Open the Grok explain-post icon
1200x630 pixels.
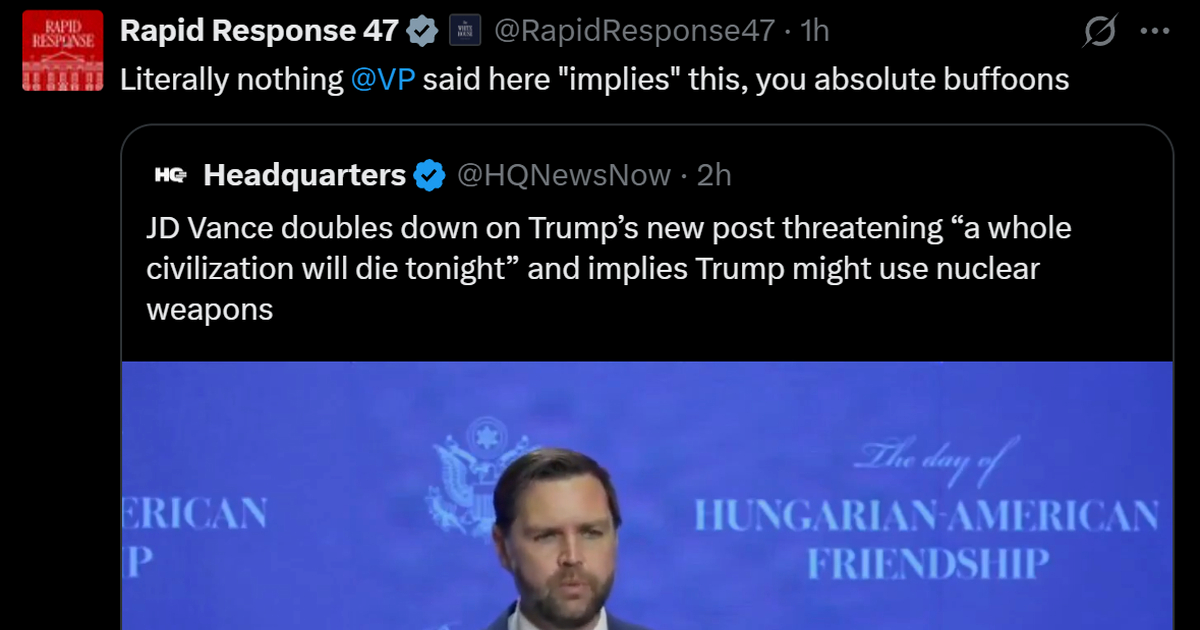point(1099,33)
